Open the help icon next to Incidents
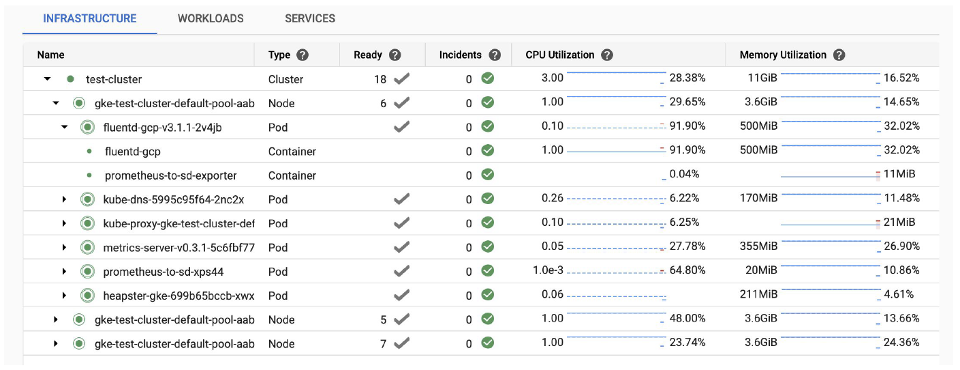This screenshot has width=960, height=370. click(x=495, y=55)
